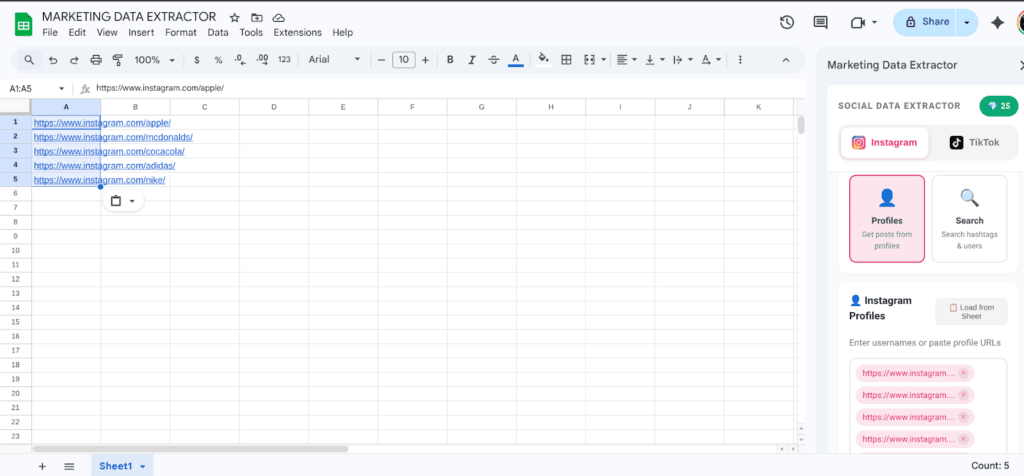Click the Share button

pos(925,22)
